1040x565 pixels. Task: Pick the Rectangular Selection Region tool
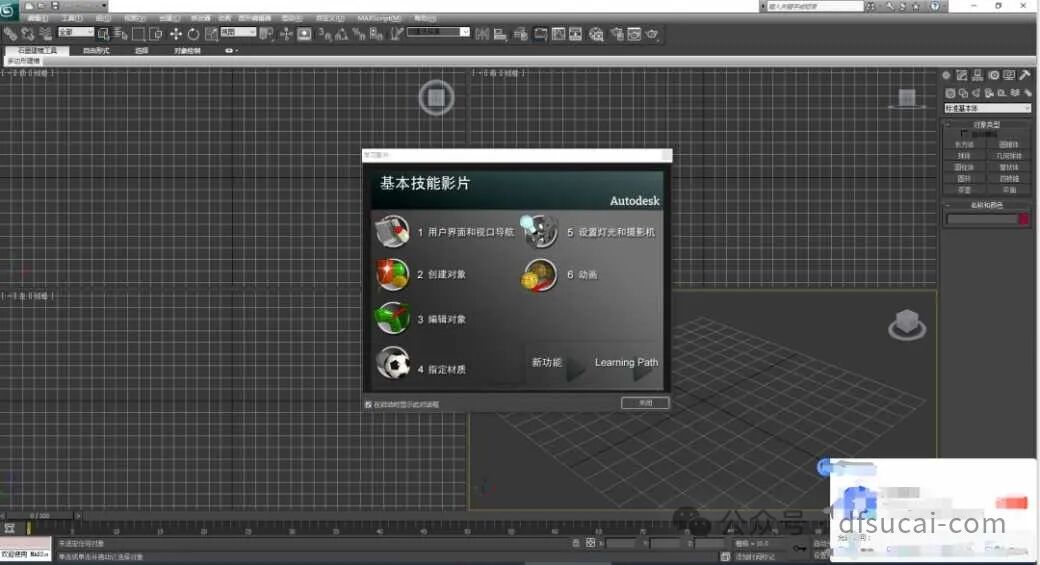pos(138,34)
